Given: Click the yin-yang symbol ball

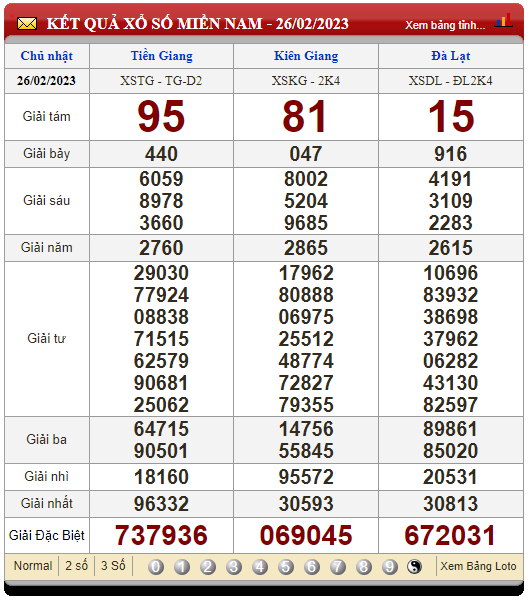Looking at the screenshot, I should pos(415,567).
